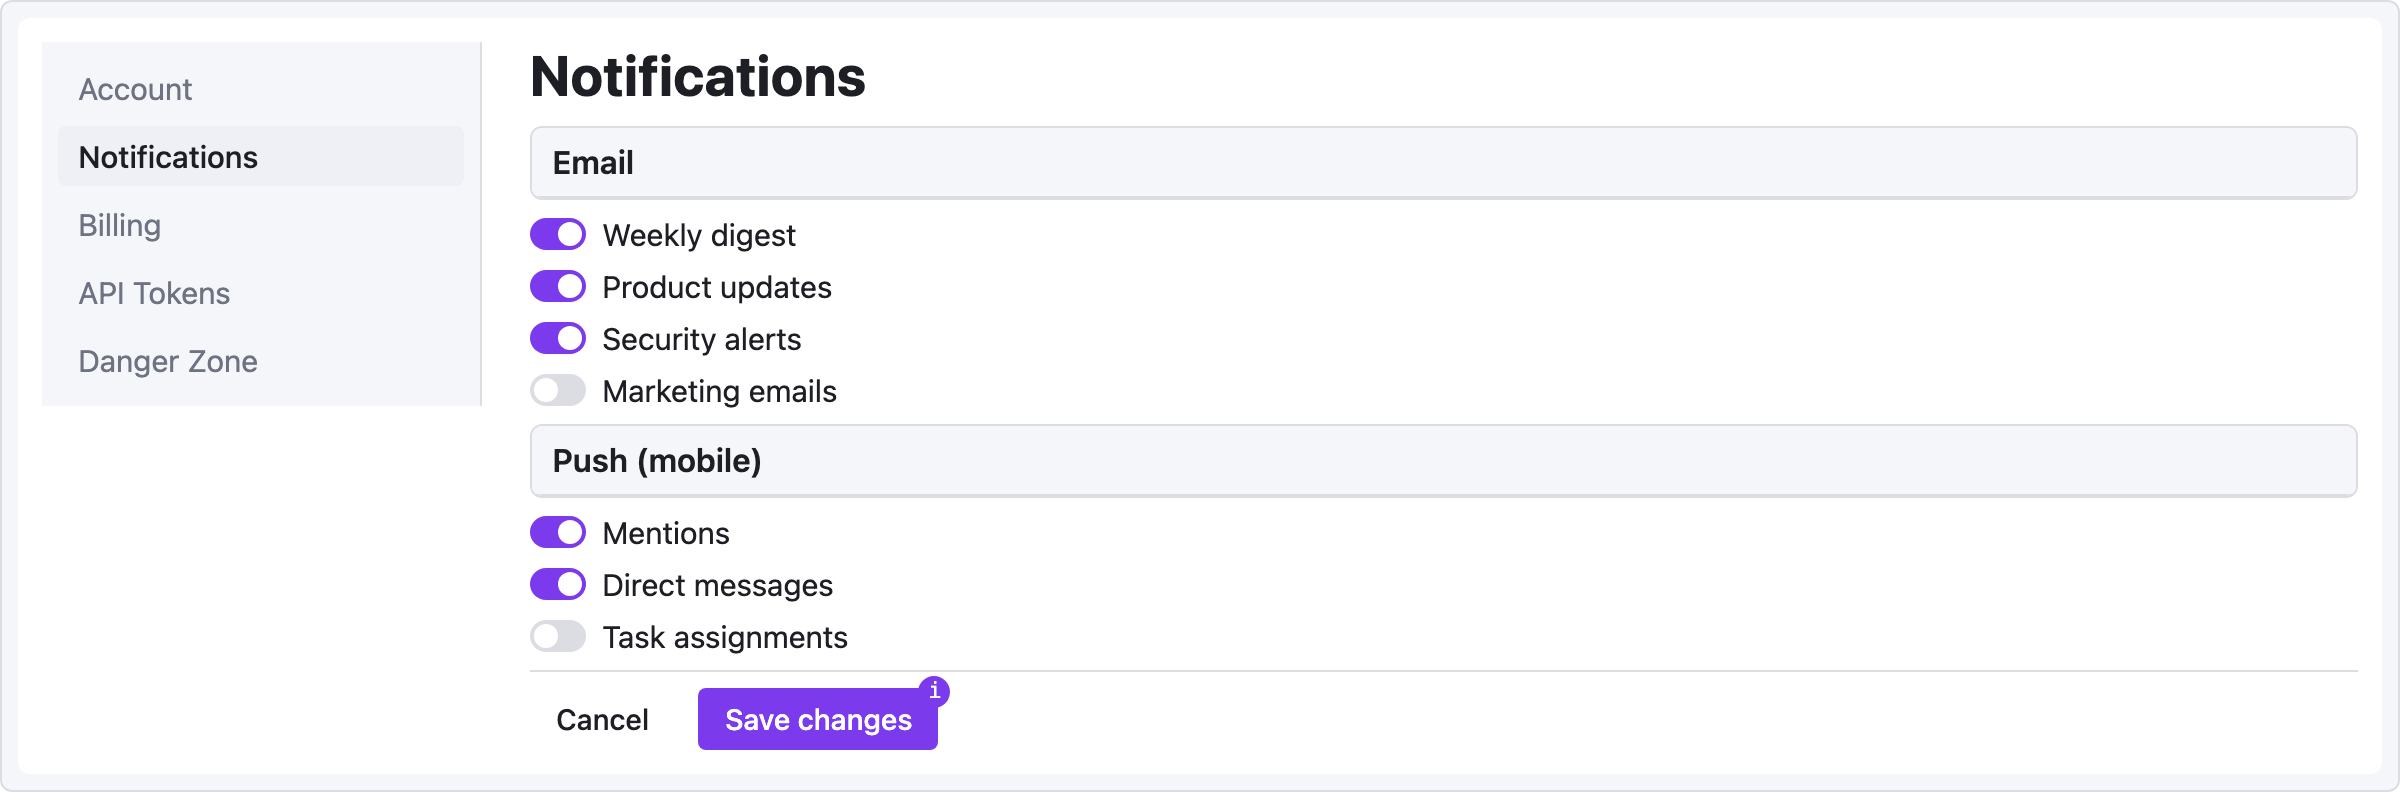
Task: Click the info badge on Save changes
Action: (934, 691)
